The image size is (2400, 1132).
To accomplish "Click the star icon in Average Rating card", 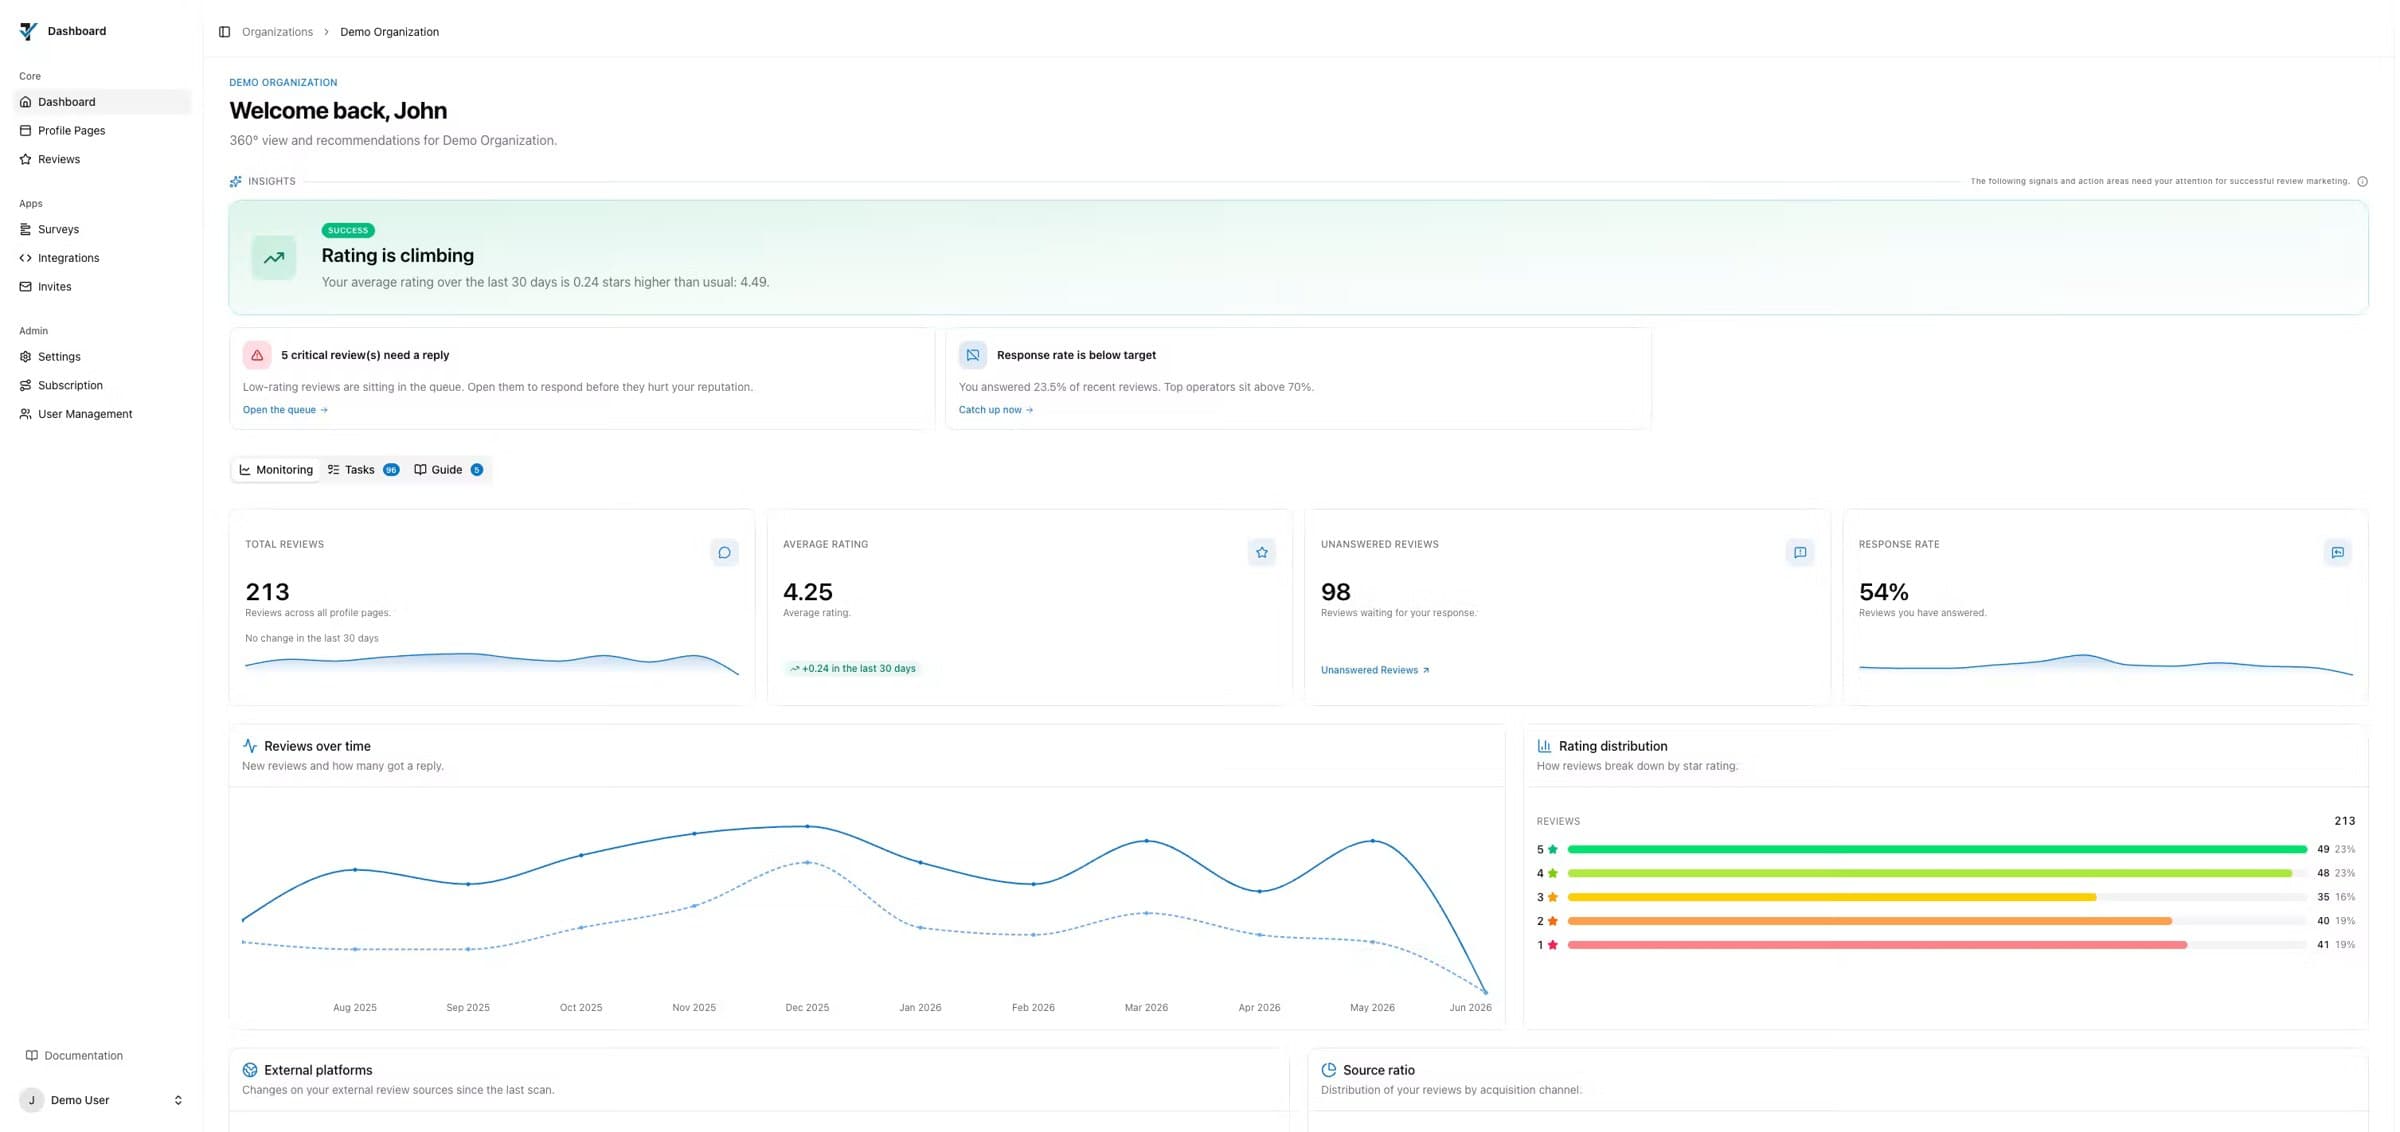I will (x=1262, y=553).
